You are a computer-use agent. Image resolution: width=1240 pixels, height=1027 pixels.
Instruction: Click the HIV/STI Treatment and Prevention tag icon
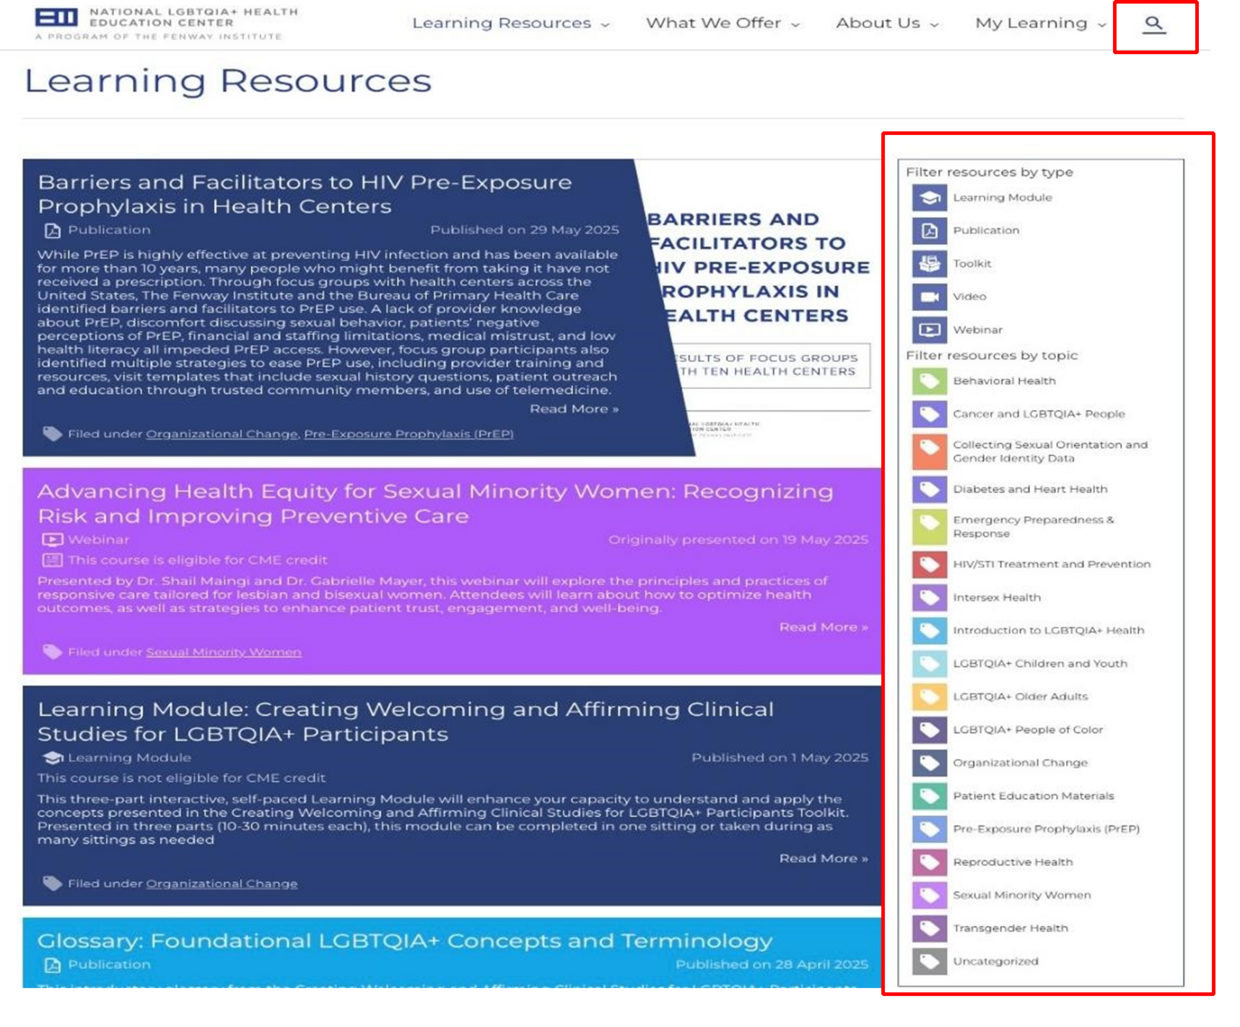pyautogui.click(x=929, y=564)
